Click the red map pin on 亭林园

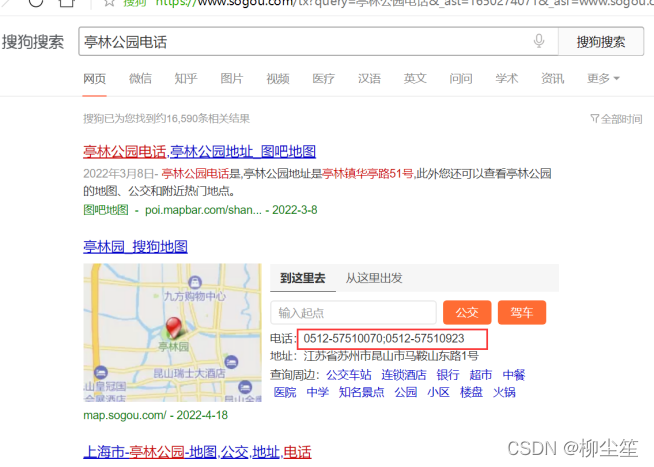click(x=174, y=328)
